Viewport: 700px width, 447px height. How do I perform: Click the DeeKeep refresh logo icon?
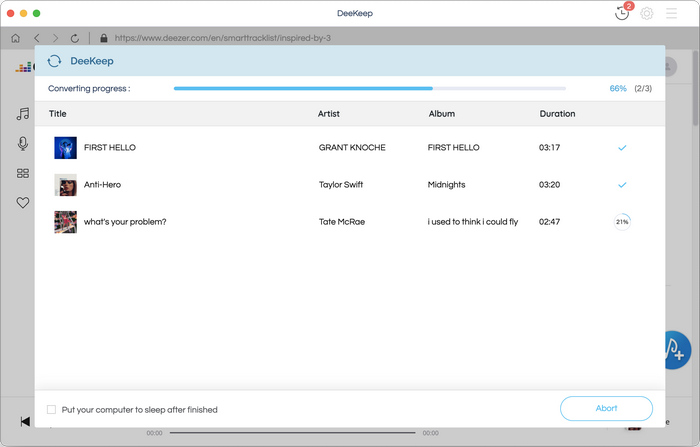(54, 61)
